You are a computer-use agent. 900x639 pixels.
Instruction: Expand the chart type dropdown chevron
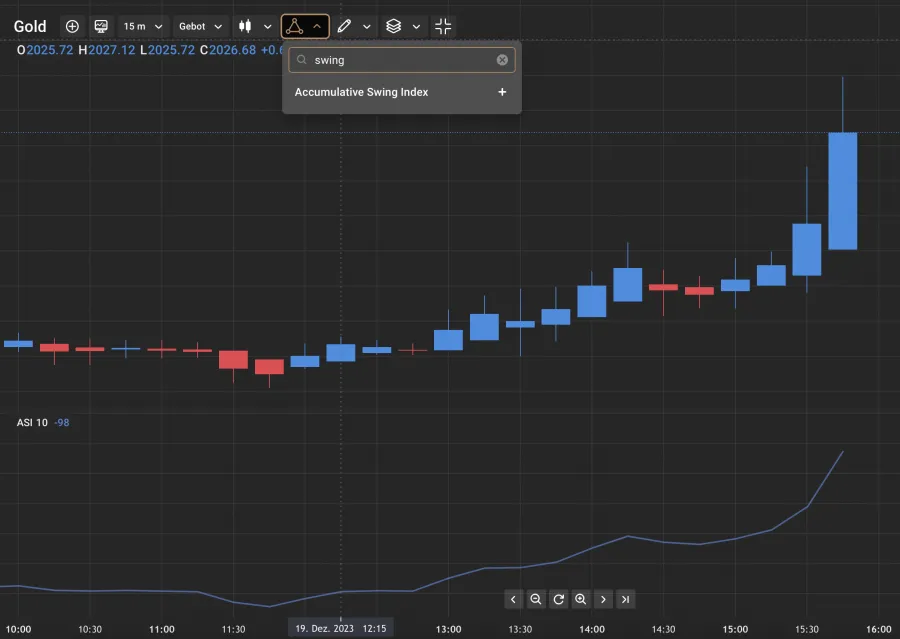[265, 26]
